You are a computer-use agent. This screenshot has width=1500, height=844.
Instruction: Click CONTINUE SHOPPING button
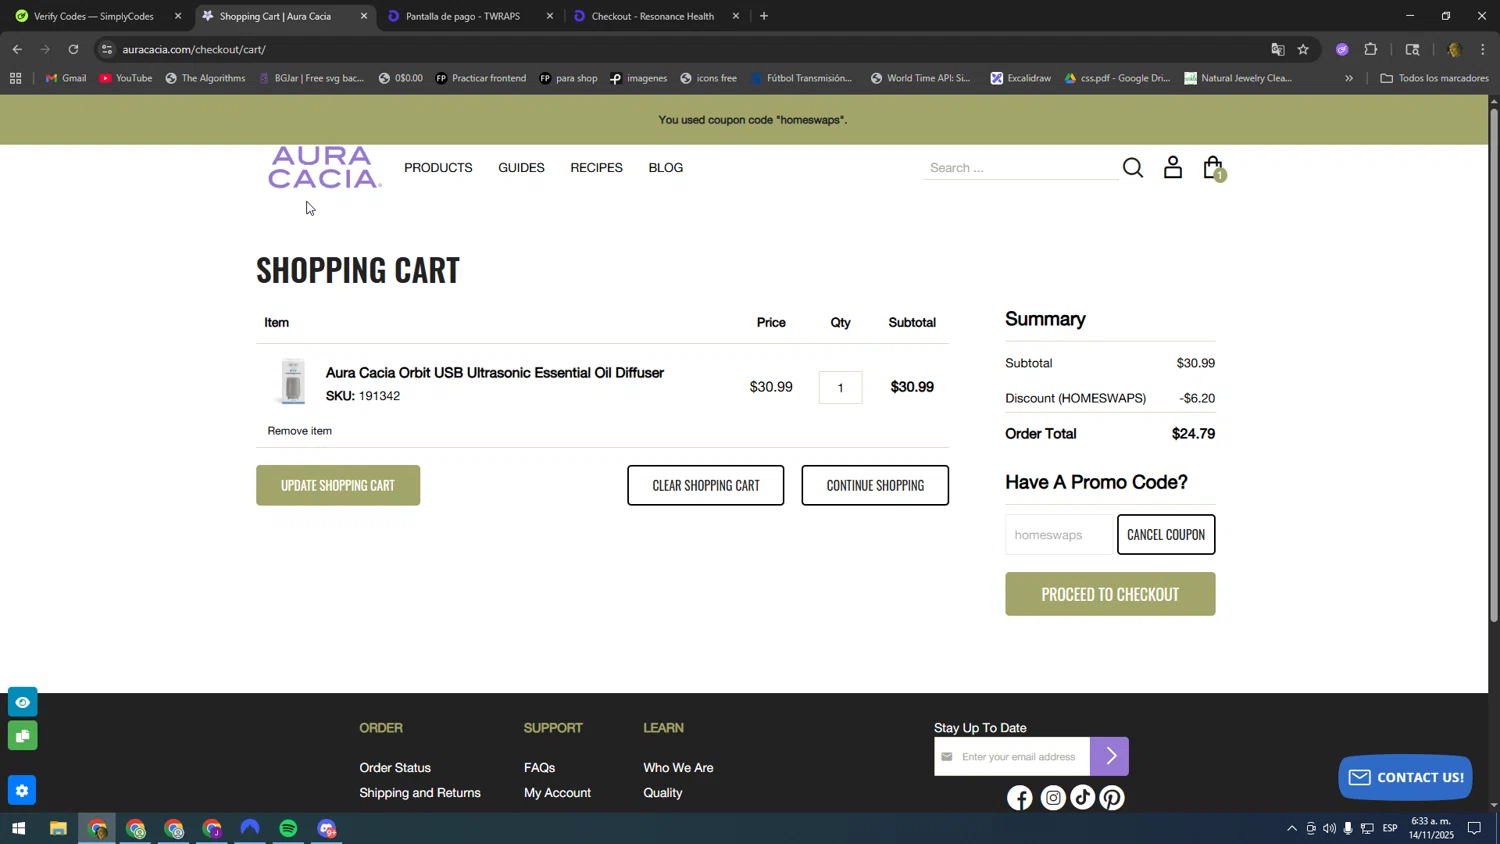875,485
